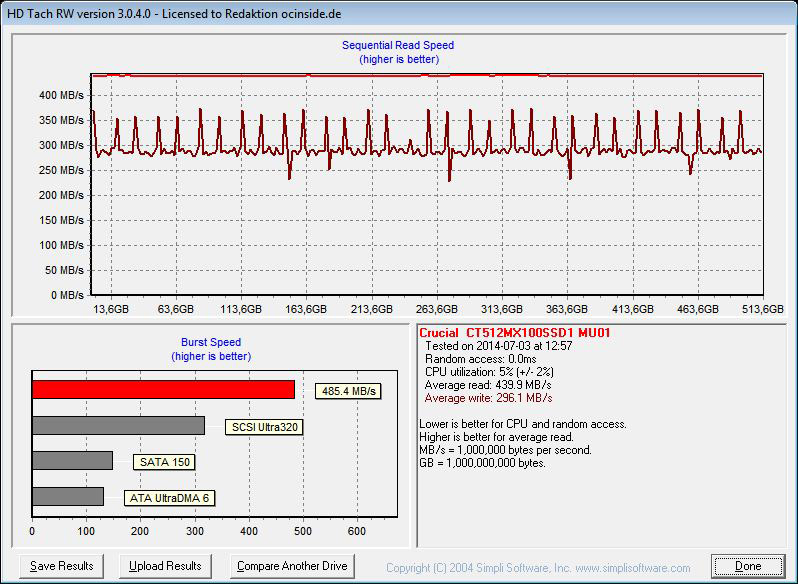Click the 63,6GB axis label
798x584 pixels.
pyautogui.click(x=176, y=309)
